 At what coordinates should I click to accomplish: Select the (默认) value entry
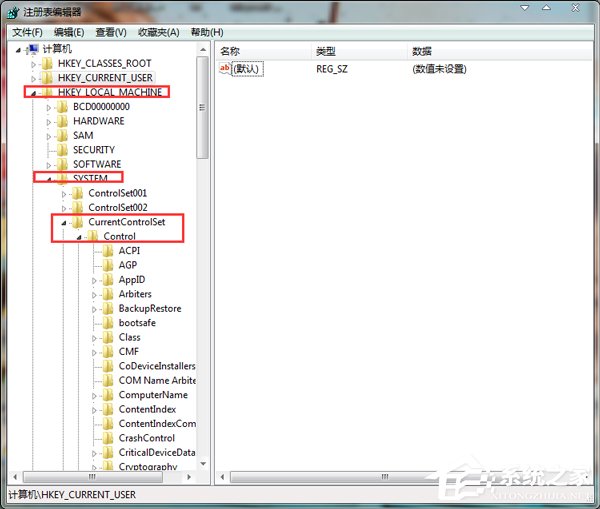tap(246, 69)
